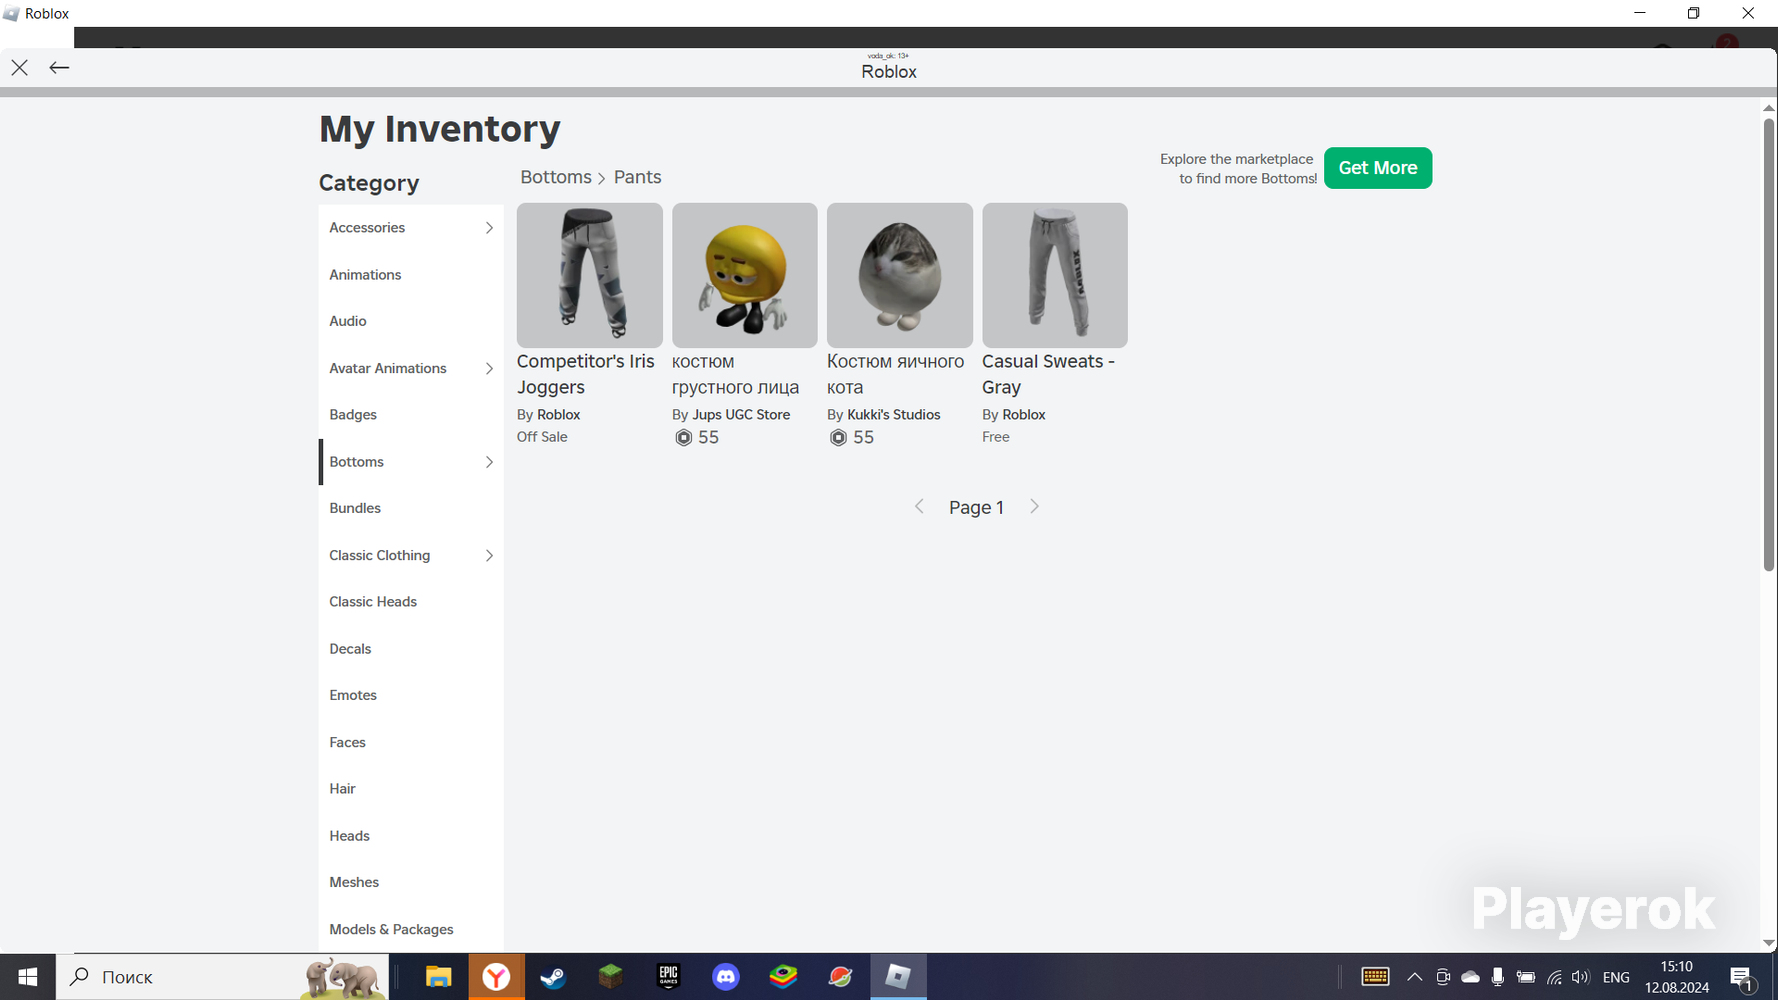1778x1000 pixels.
Task: Select the Emotes category
Action: coord(411,695)
